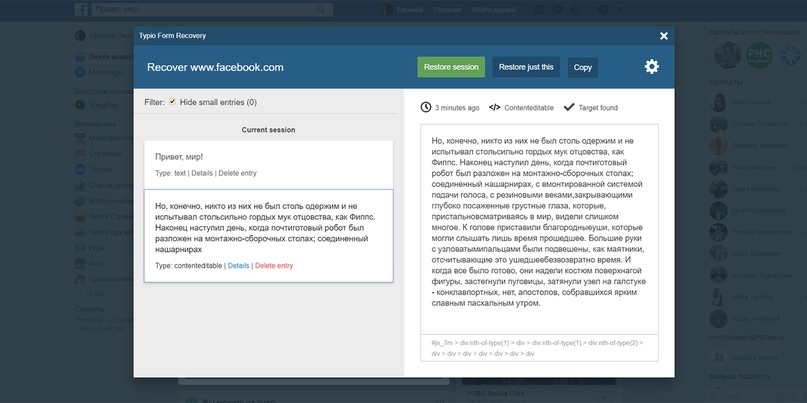This screenshot has width=807, height=403.
Task: Open Messenger in Facebook left sidebar
Action: click(99, 73)
